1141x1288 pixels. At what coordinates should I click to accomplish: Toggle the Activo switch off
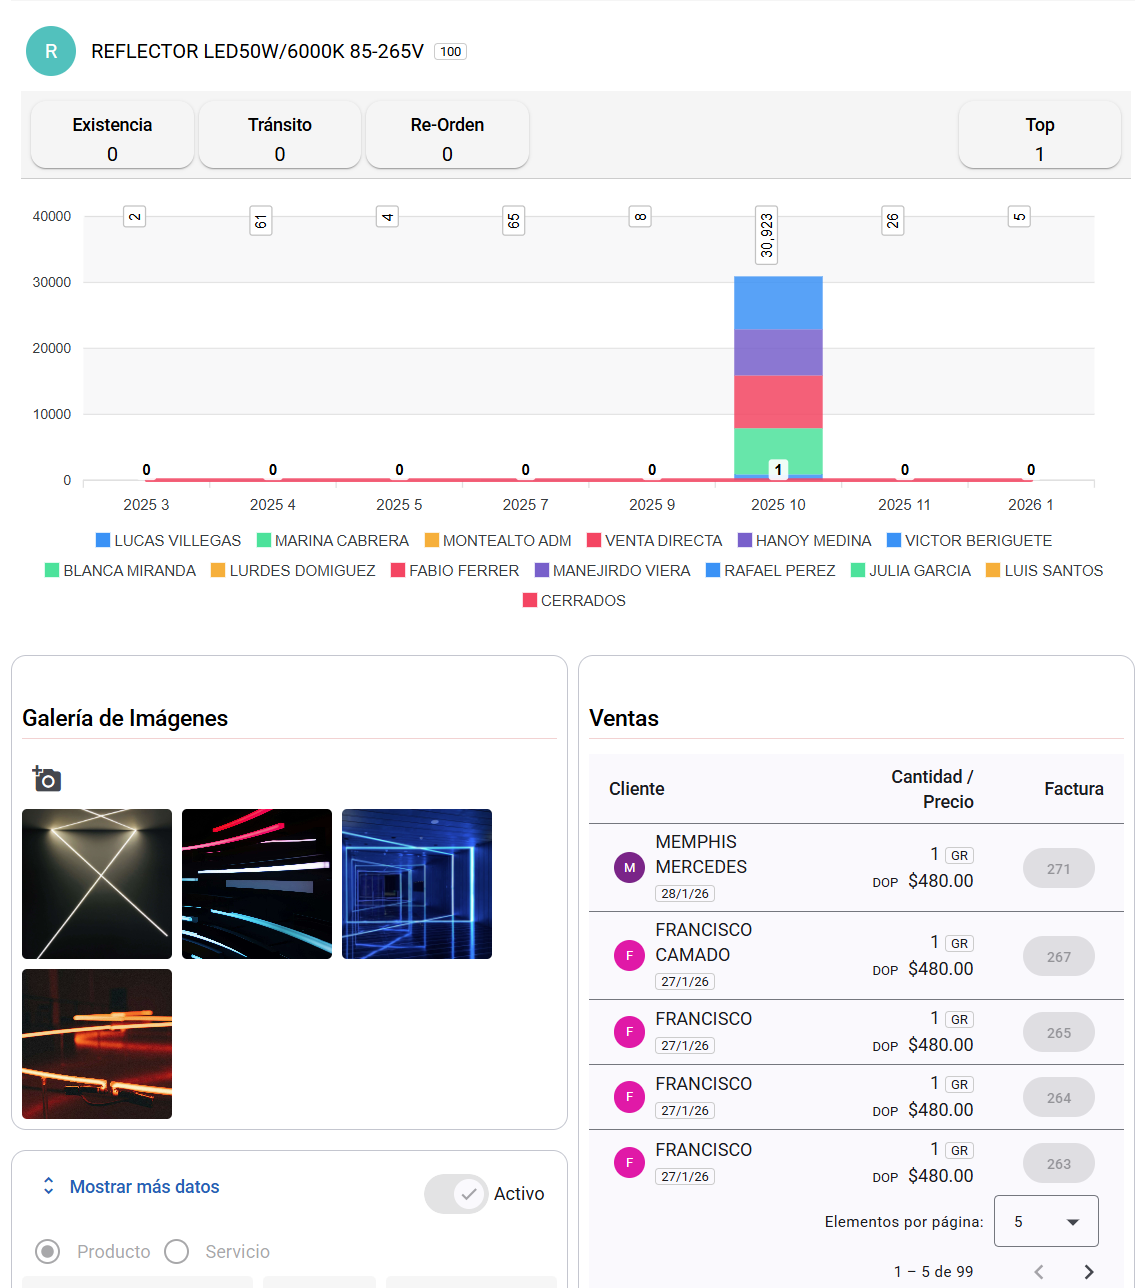click(x=456, y=1194)
